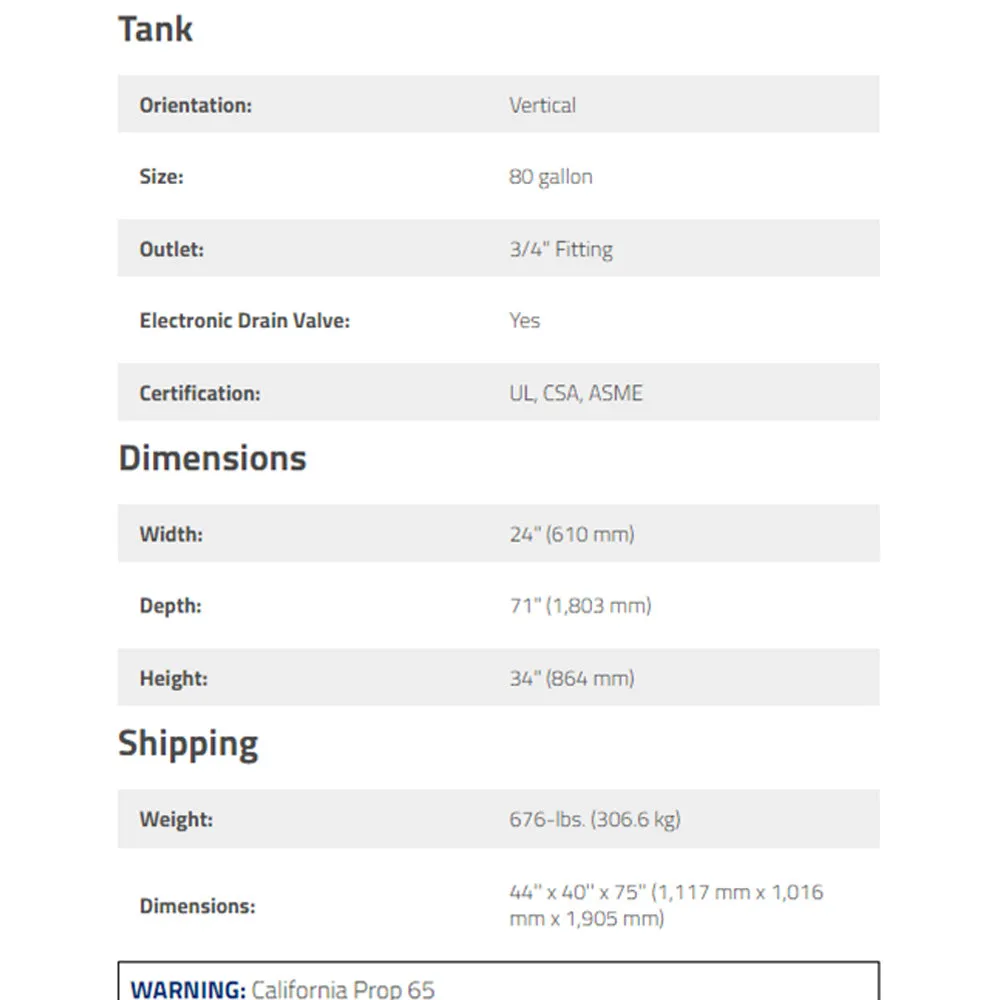Select the 34" (864 mm) height value
This screenshot has width=1000, height=1000.
[x=571, y=679]
